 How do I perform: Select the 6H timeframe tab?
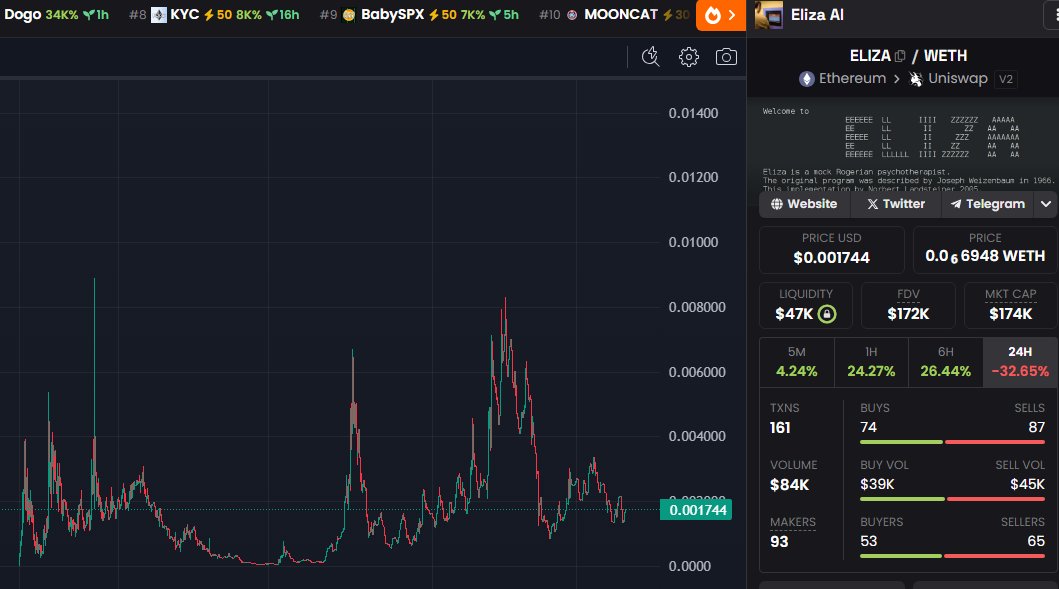point(946,362)
